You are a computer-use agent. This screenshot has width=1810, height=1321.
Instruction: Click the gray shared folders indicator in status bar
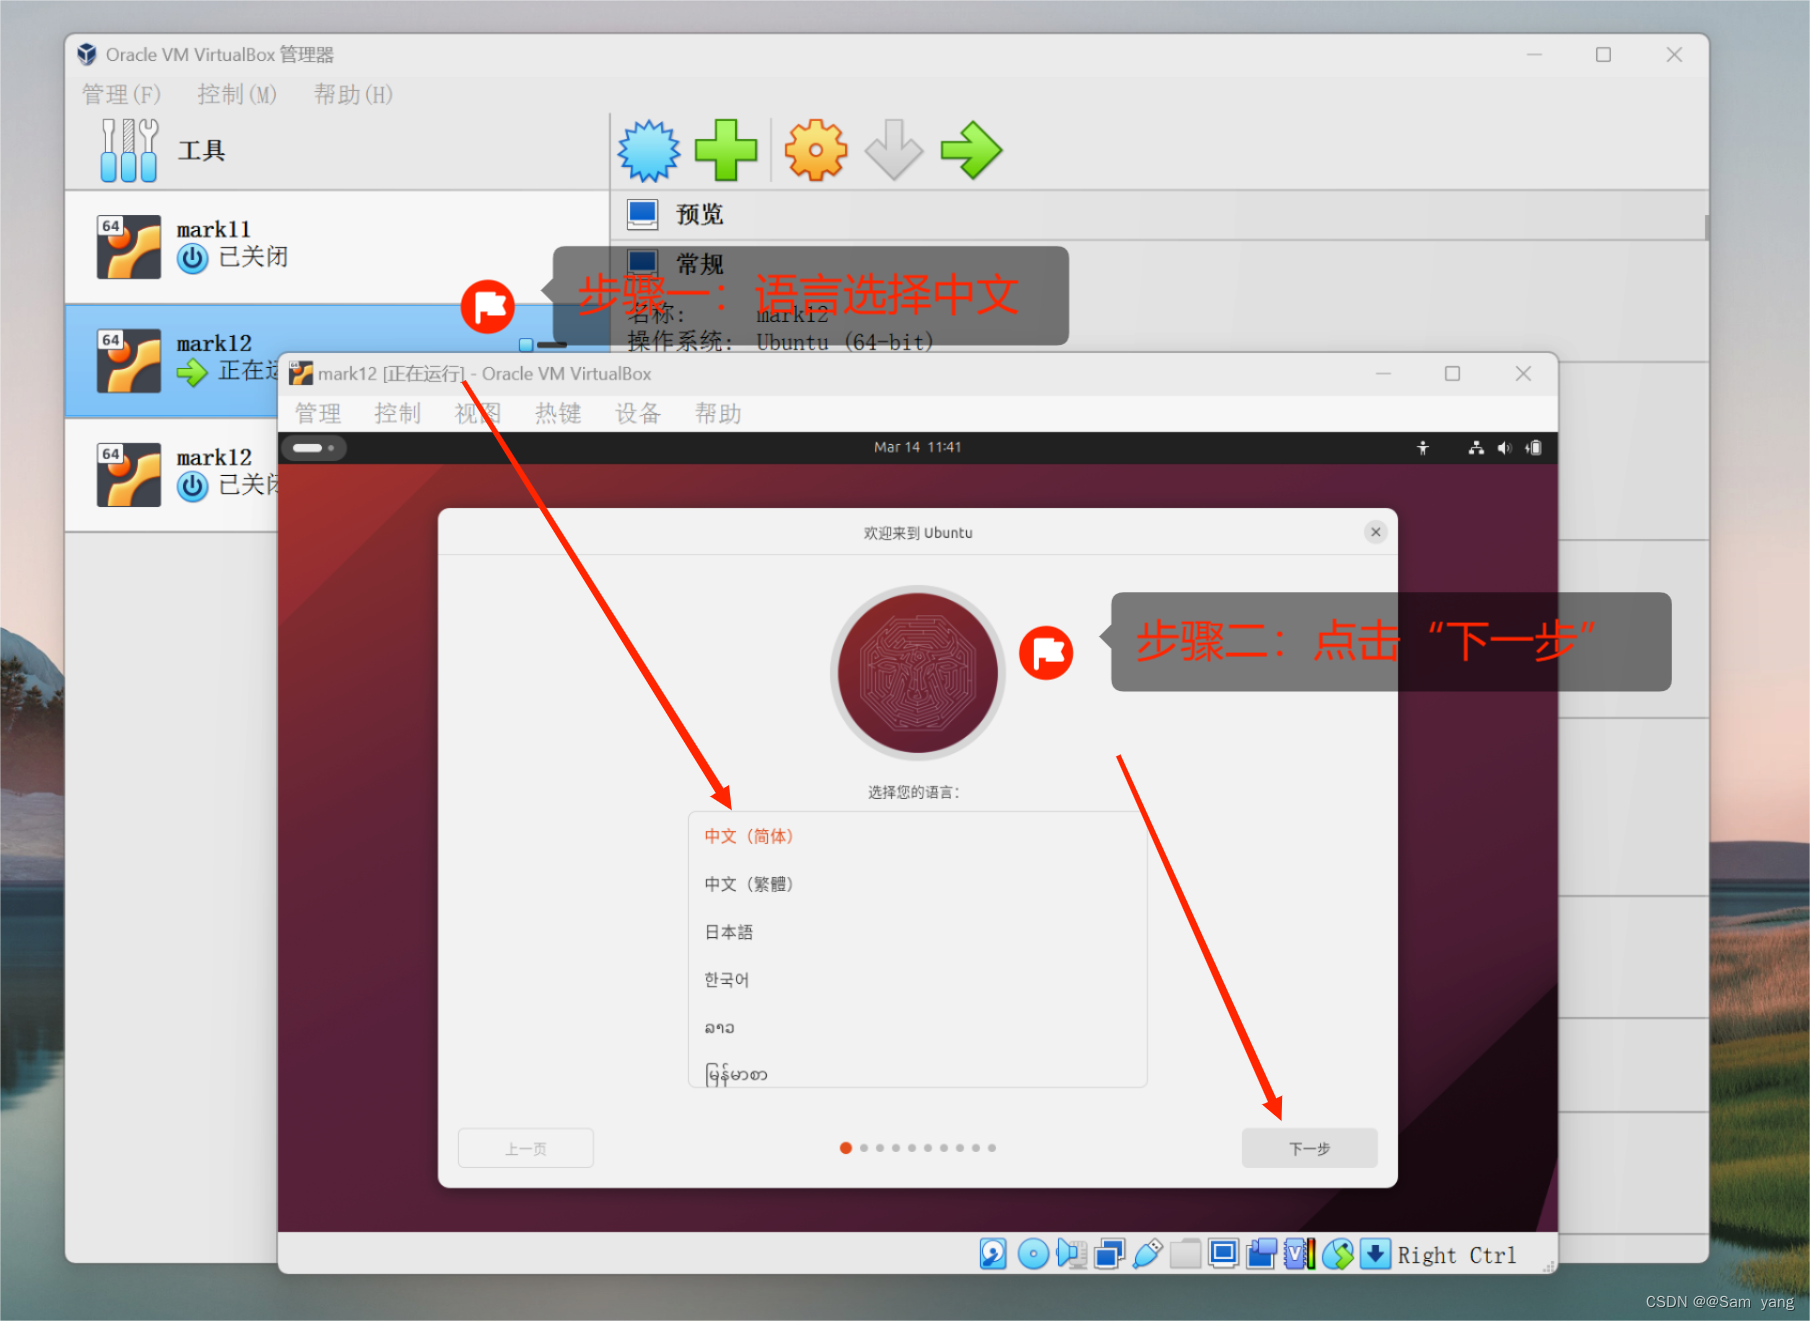(1185, 1254)
